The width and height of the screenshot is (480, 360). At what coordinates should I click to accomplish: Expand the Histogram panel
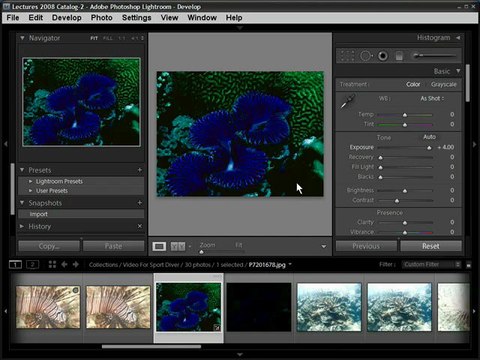point(458,38)
